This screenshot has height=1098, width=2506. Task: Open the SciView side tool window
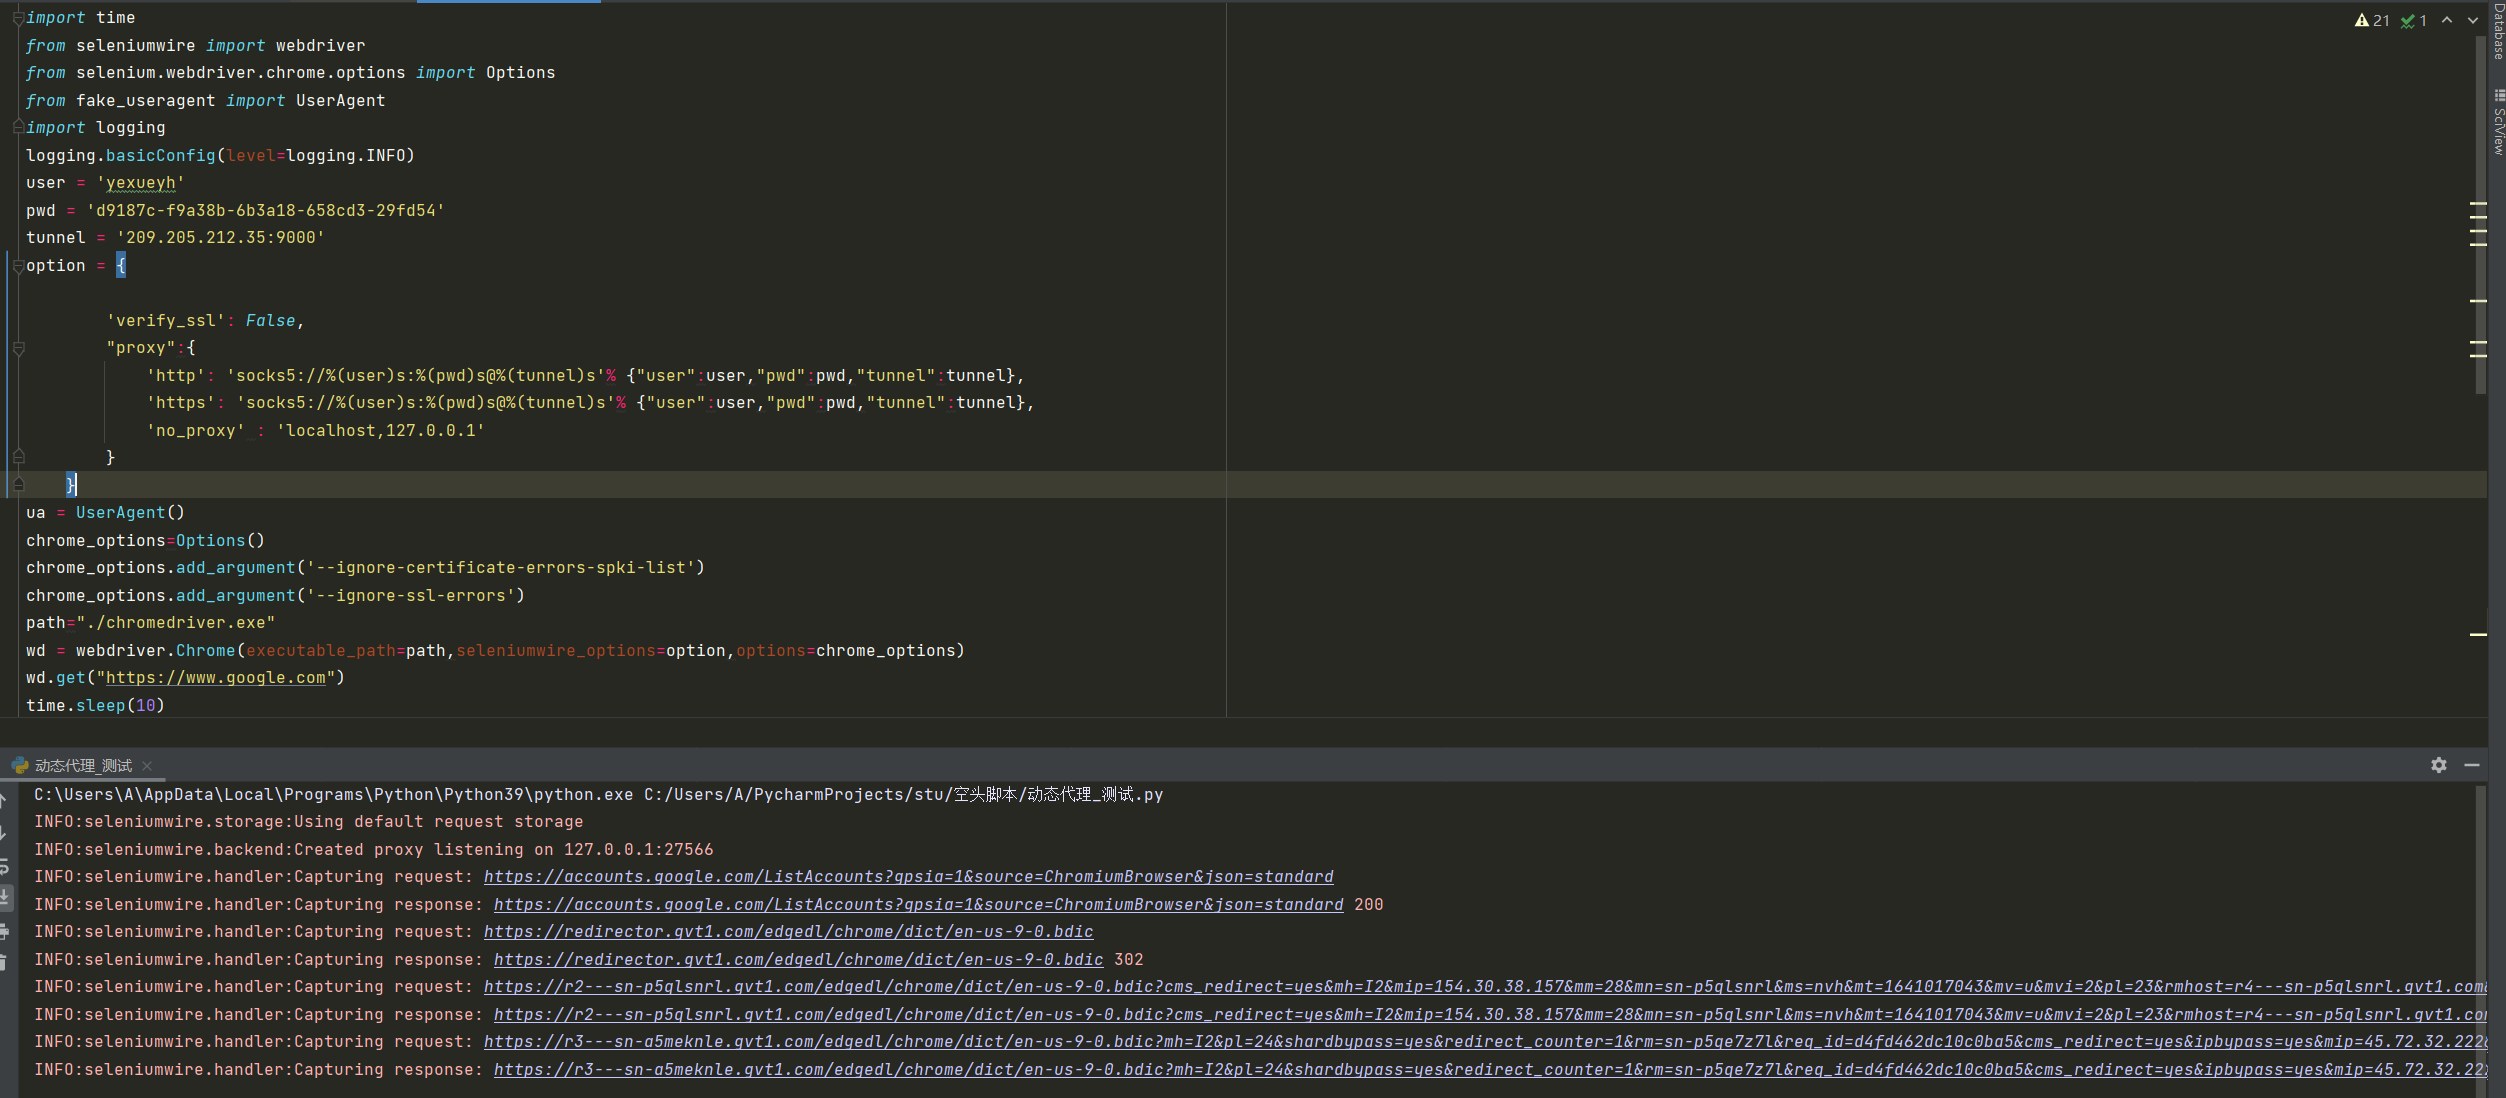pyautogui.click(x=2498, y=123)
